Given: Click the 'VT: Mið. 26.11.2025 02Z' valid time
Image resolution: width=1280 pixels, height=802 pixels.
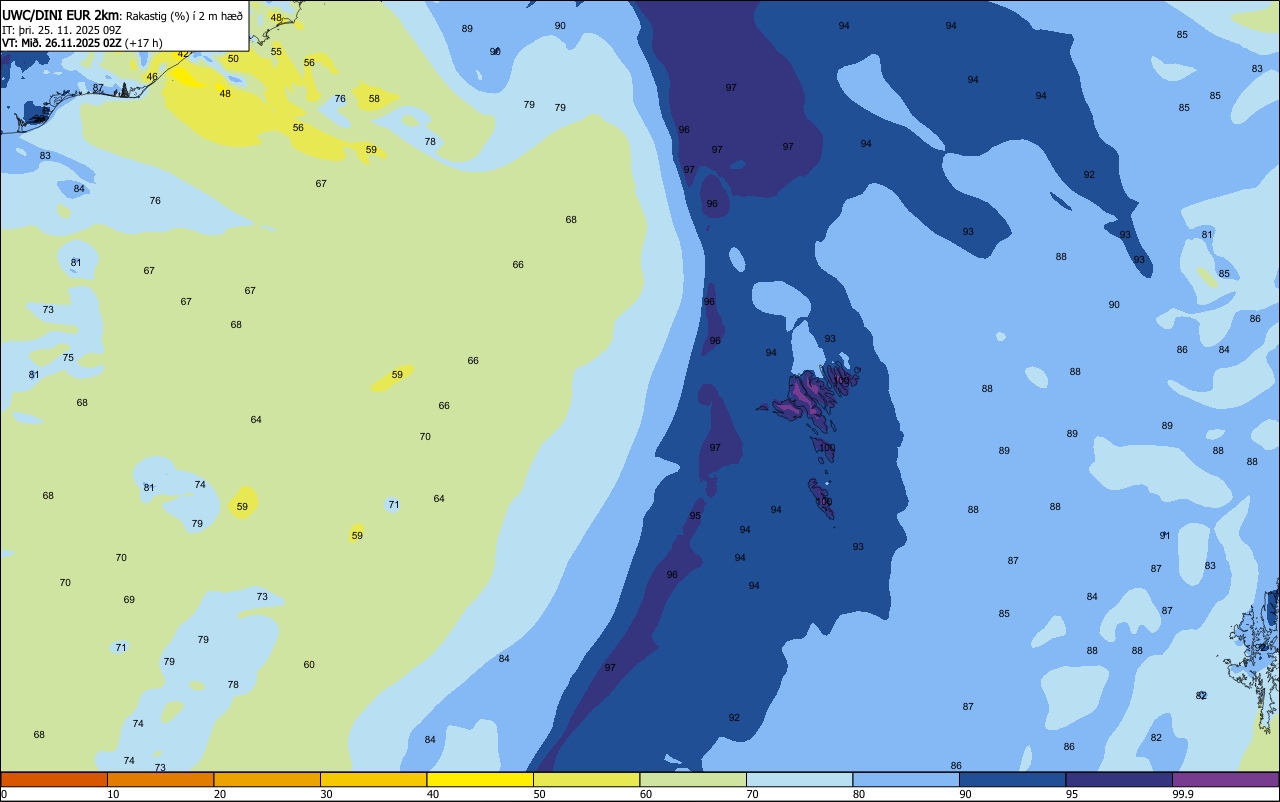Looking at the screenshot, I should coord(62,43).
